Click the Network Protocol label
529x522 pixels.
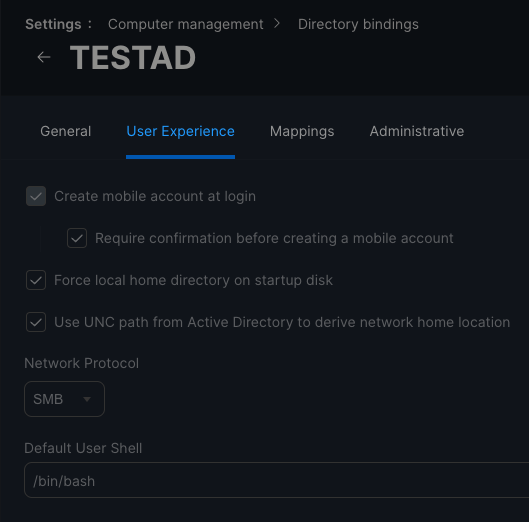click(x=82, y=363)
